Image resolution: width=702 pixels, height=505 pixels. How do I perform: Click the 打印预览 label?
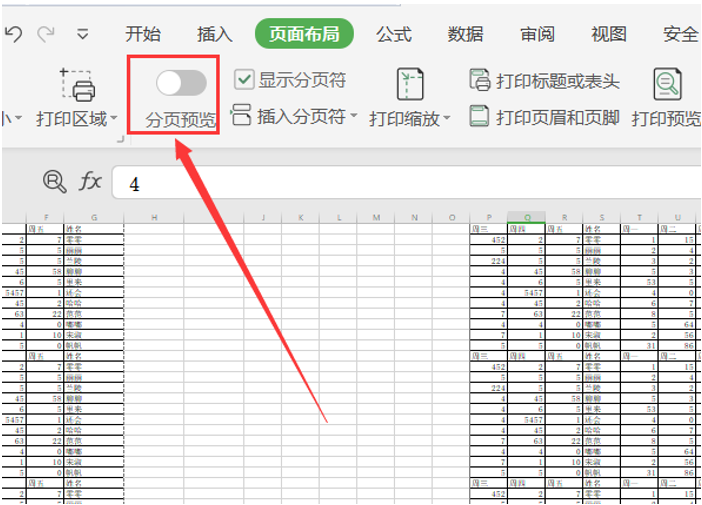[x=666, y=119]
